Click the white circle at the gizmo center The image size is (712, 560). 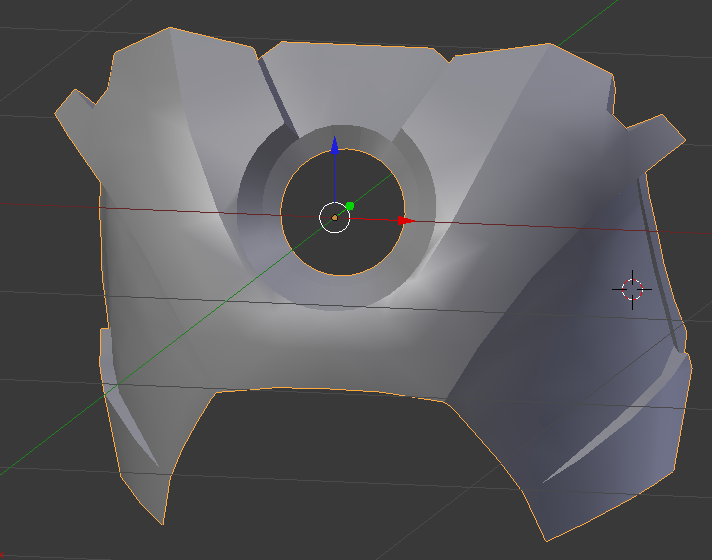335,218
